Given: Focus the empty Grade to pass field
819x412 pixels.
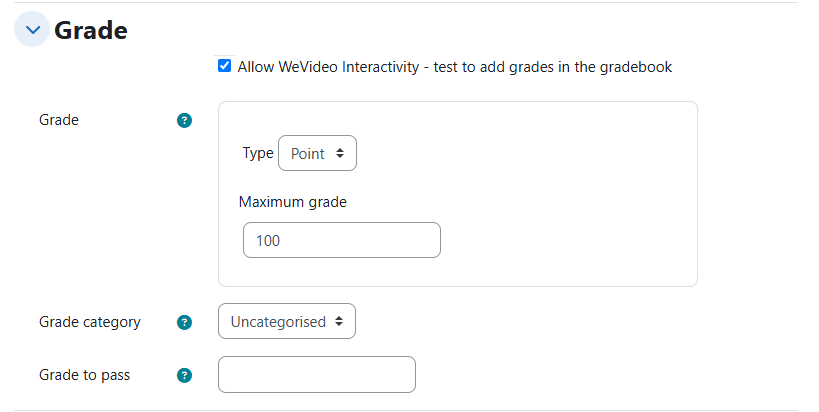Looking at the screenshot, I should point(317,374).
